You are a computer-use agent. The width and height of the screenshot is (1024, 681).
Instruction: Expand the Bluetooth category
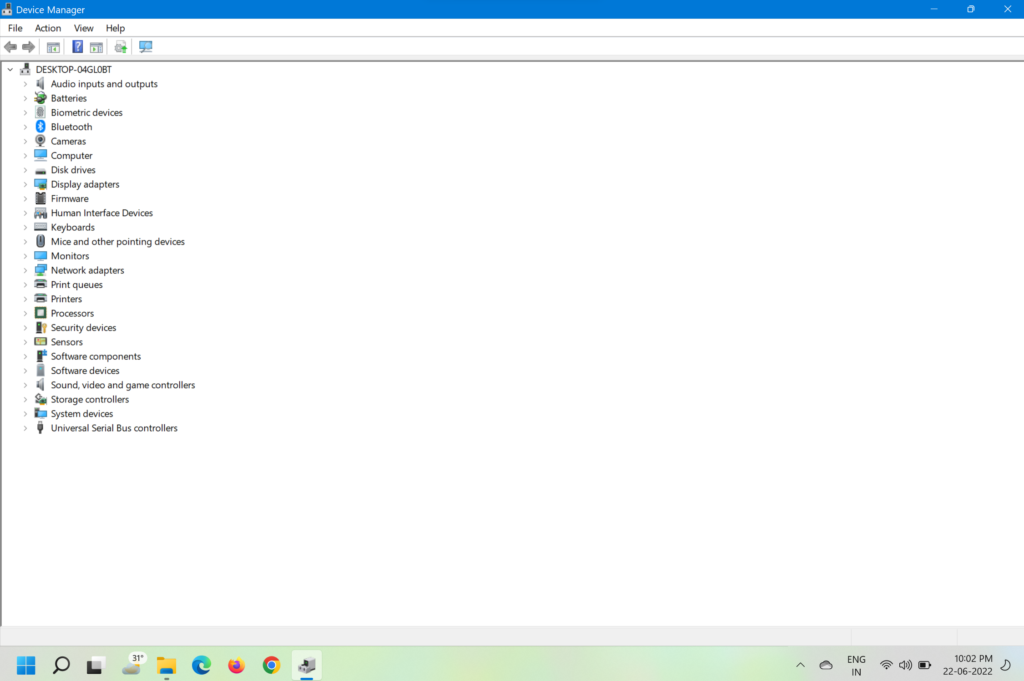tap(25, 127)
